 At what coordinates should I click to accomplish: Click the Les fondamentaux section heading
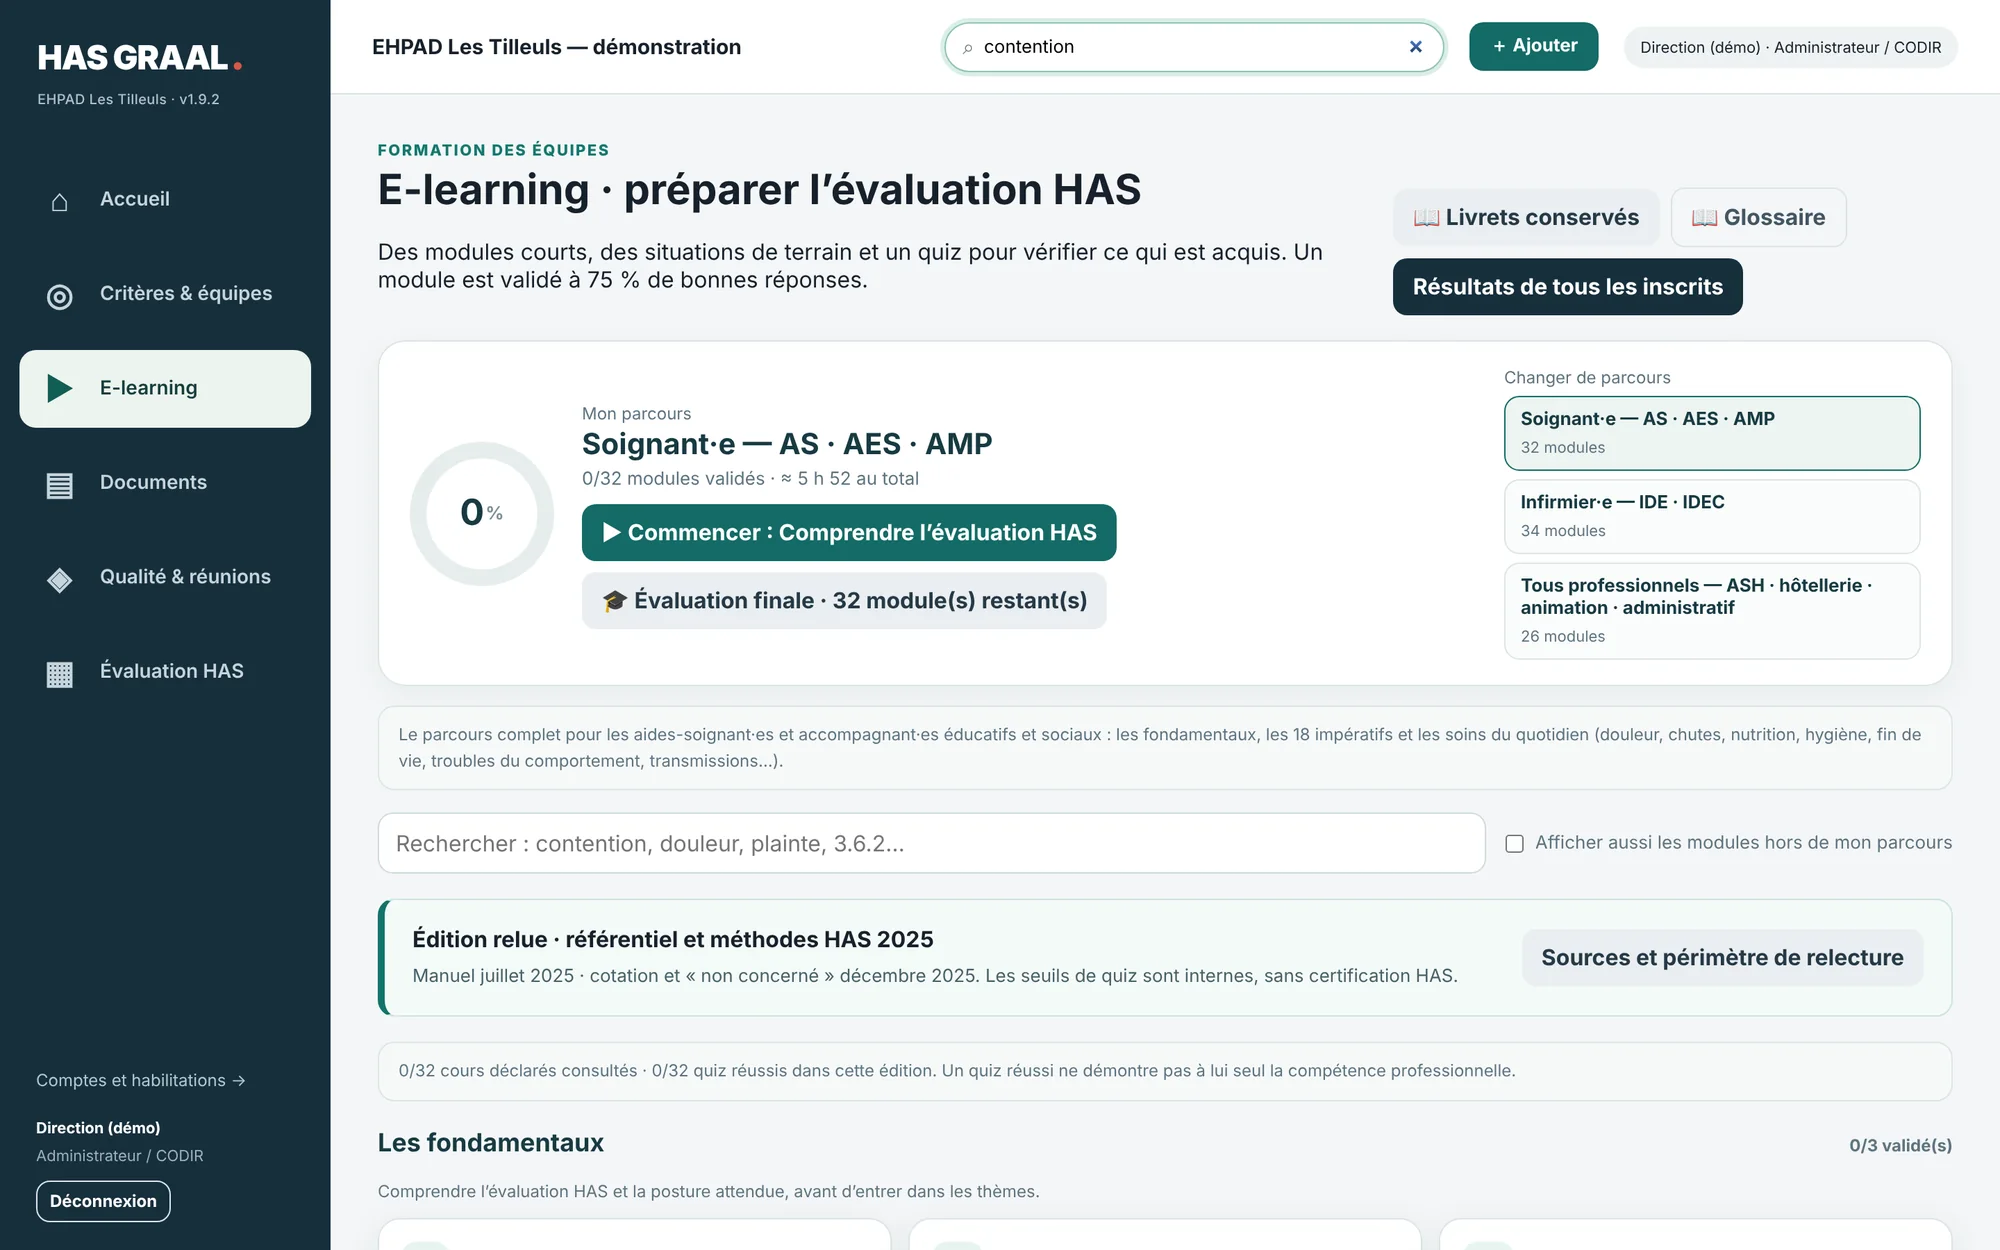pos(490,1143)
